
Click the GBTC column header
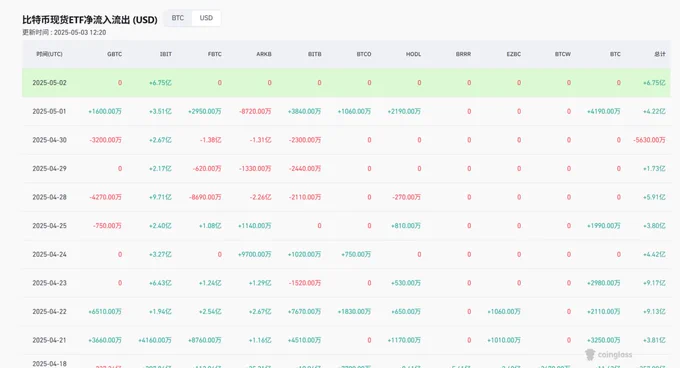[x=114, y=54]
